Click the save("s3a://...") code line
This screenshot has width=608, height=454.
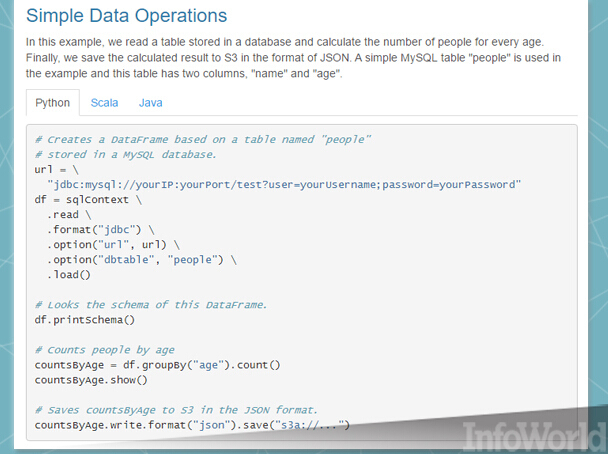[192, 425]
